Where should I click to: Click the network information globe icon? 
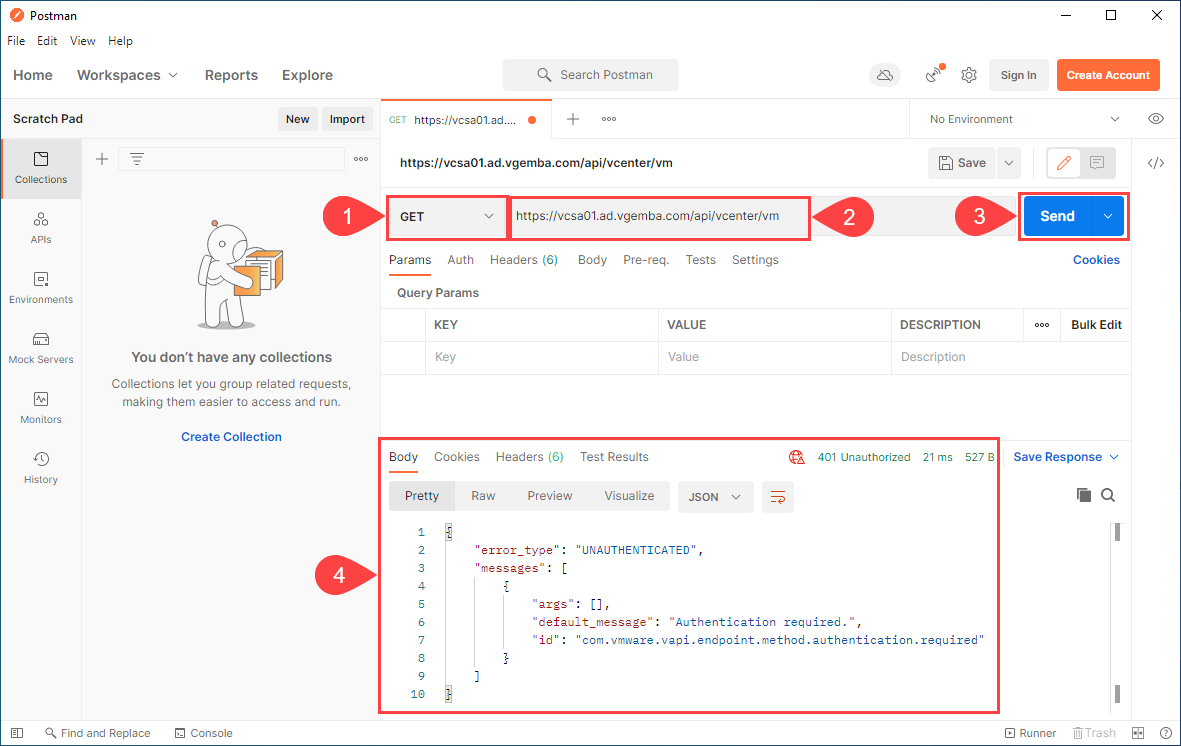[796, 457]
